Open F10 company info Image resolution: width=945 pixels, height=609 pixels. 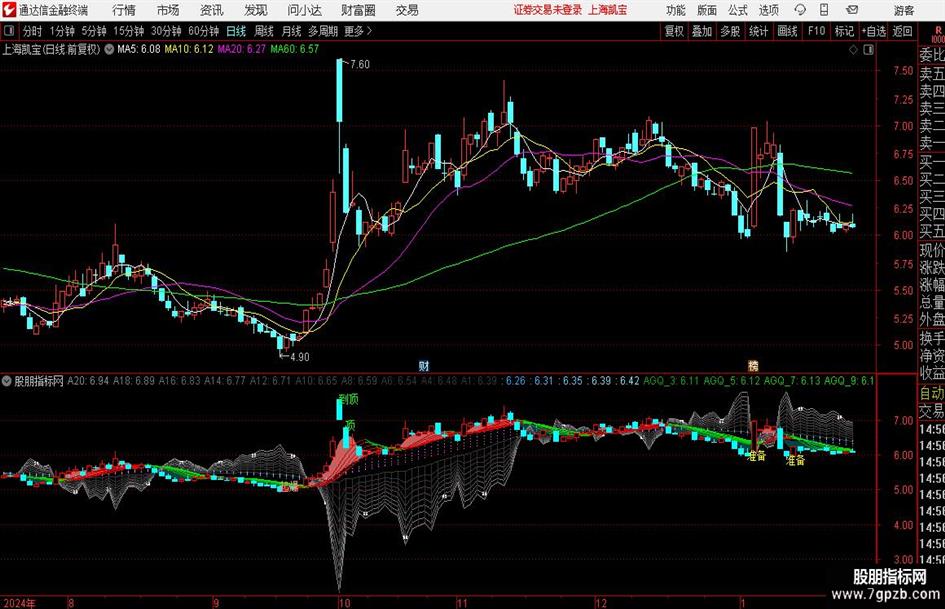(x=816, y=31)
